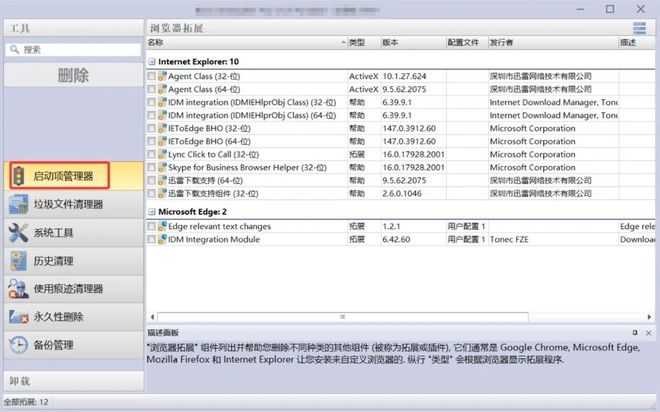Click version 147.0.3912.60 of IETOEdge BHO (32-位)
660x412 pixels.
click(x=409, y=128)
